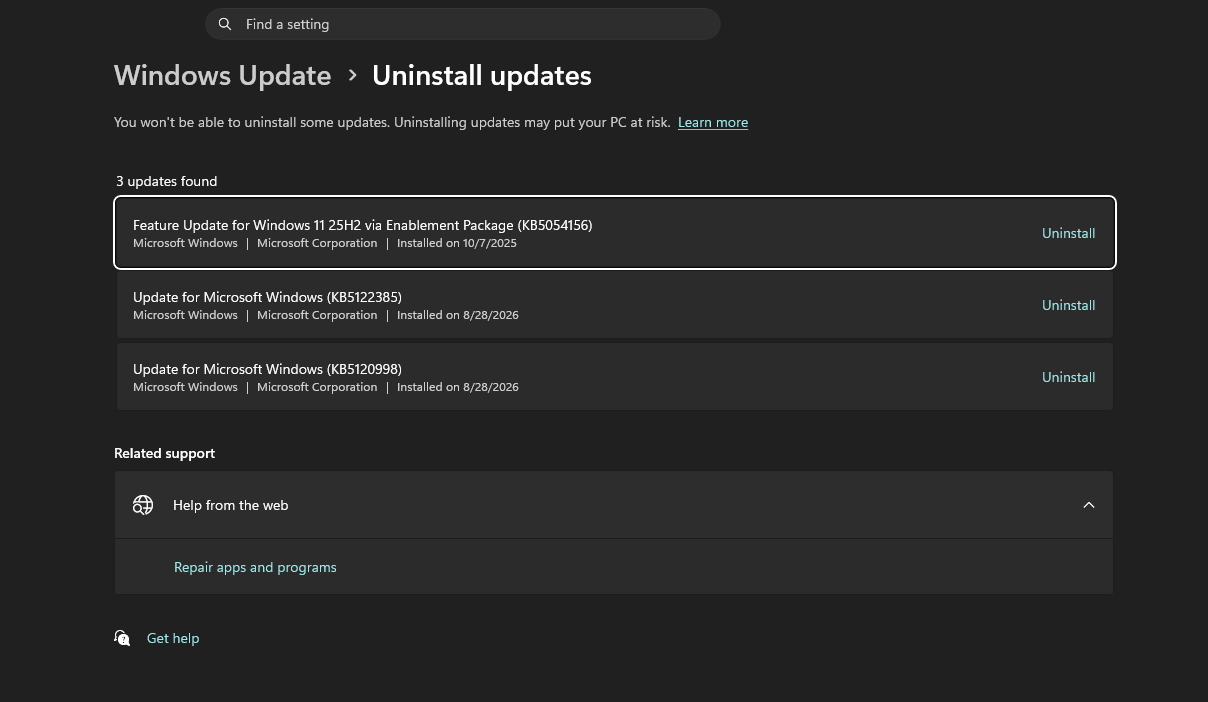Go back to Windows Update breadcrumb
1208x702 pixels.
click(x=222, y=75)
